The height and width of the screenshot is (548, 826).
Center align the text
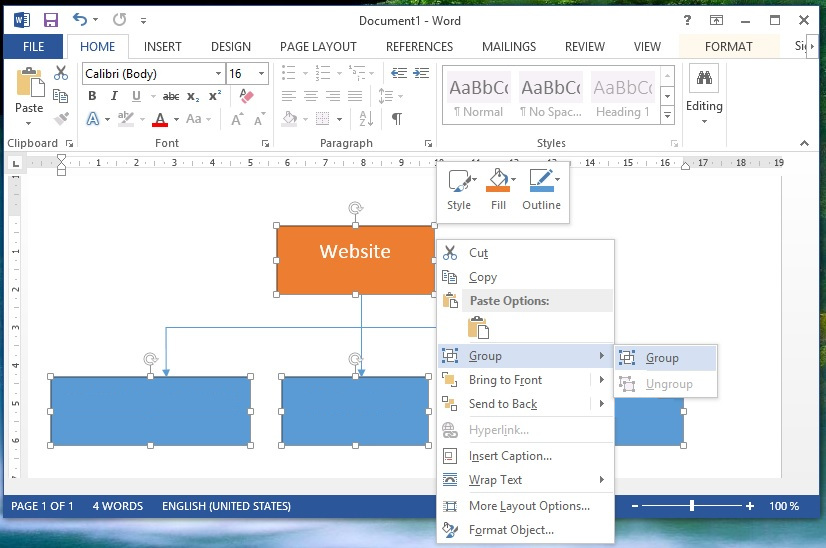(311, 96)
